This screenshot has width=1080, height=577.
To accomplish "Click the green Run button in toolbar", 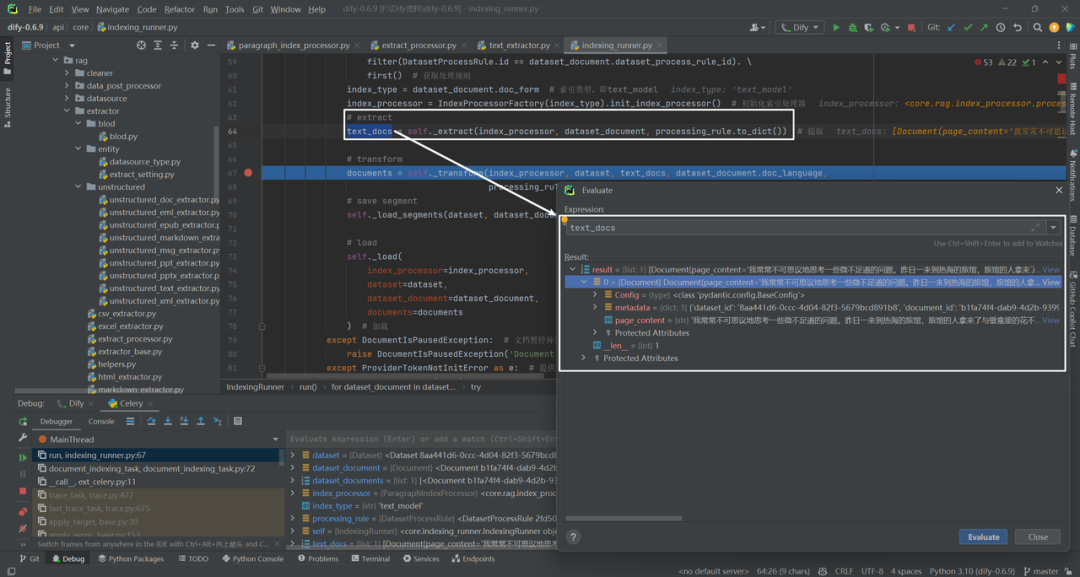I will click(836, 28).
